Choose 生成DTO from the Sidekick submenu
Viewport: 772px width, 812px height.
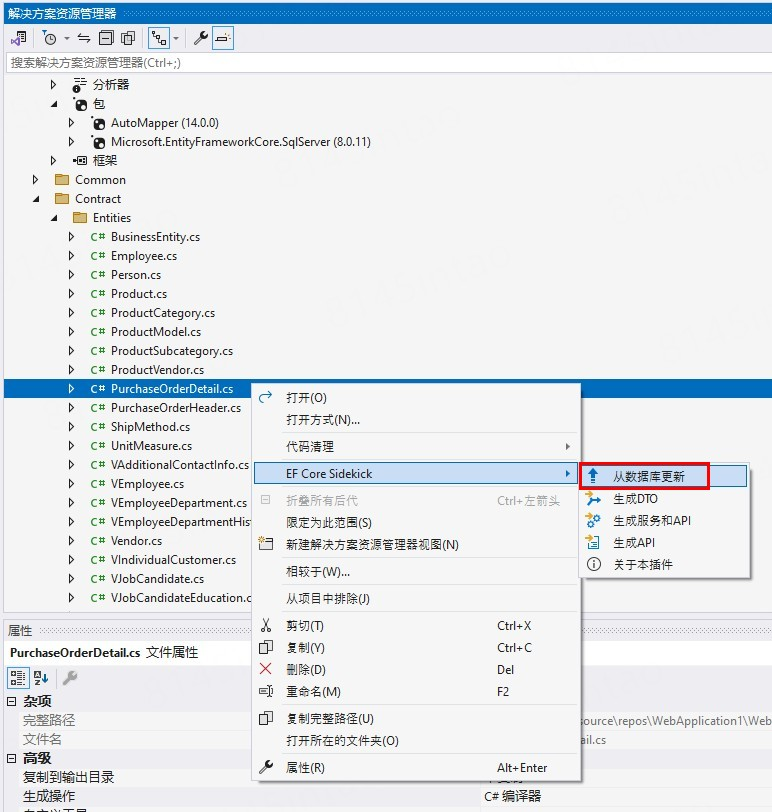[x=635, y=498]
